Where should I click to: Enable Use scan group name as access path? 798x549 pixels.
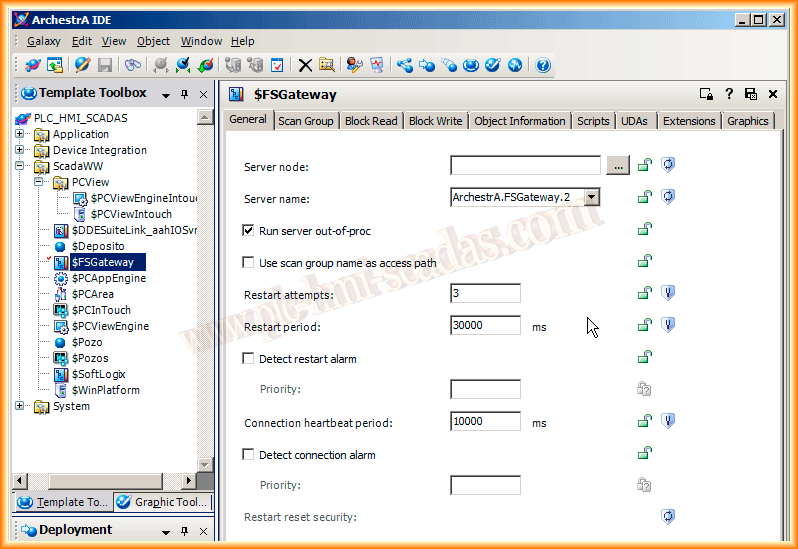[x=249, y=262]
